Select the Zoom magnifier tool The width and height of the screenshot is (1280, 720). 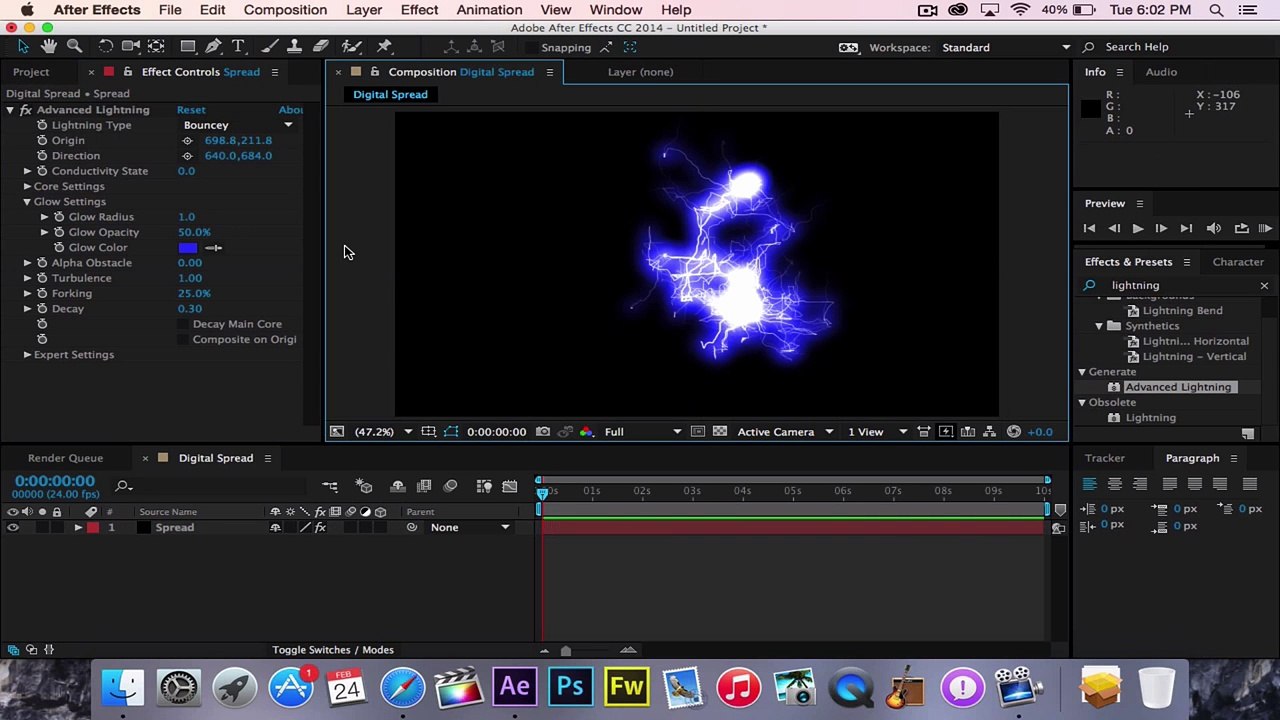74,47
